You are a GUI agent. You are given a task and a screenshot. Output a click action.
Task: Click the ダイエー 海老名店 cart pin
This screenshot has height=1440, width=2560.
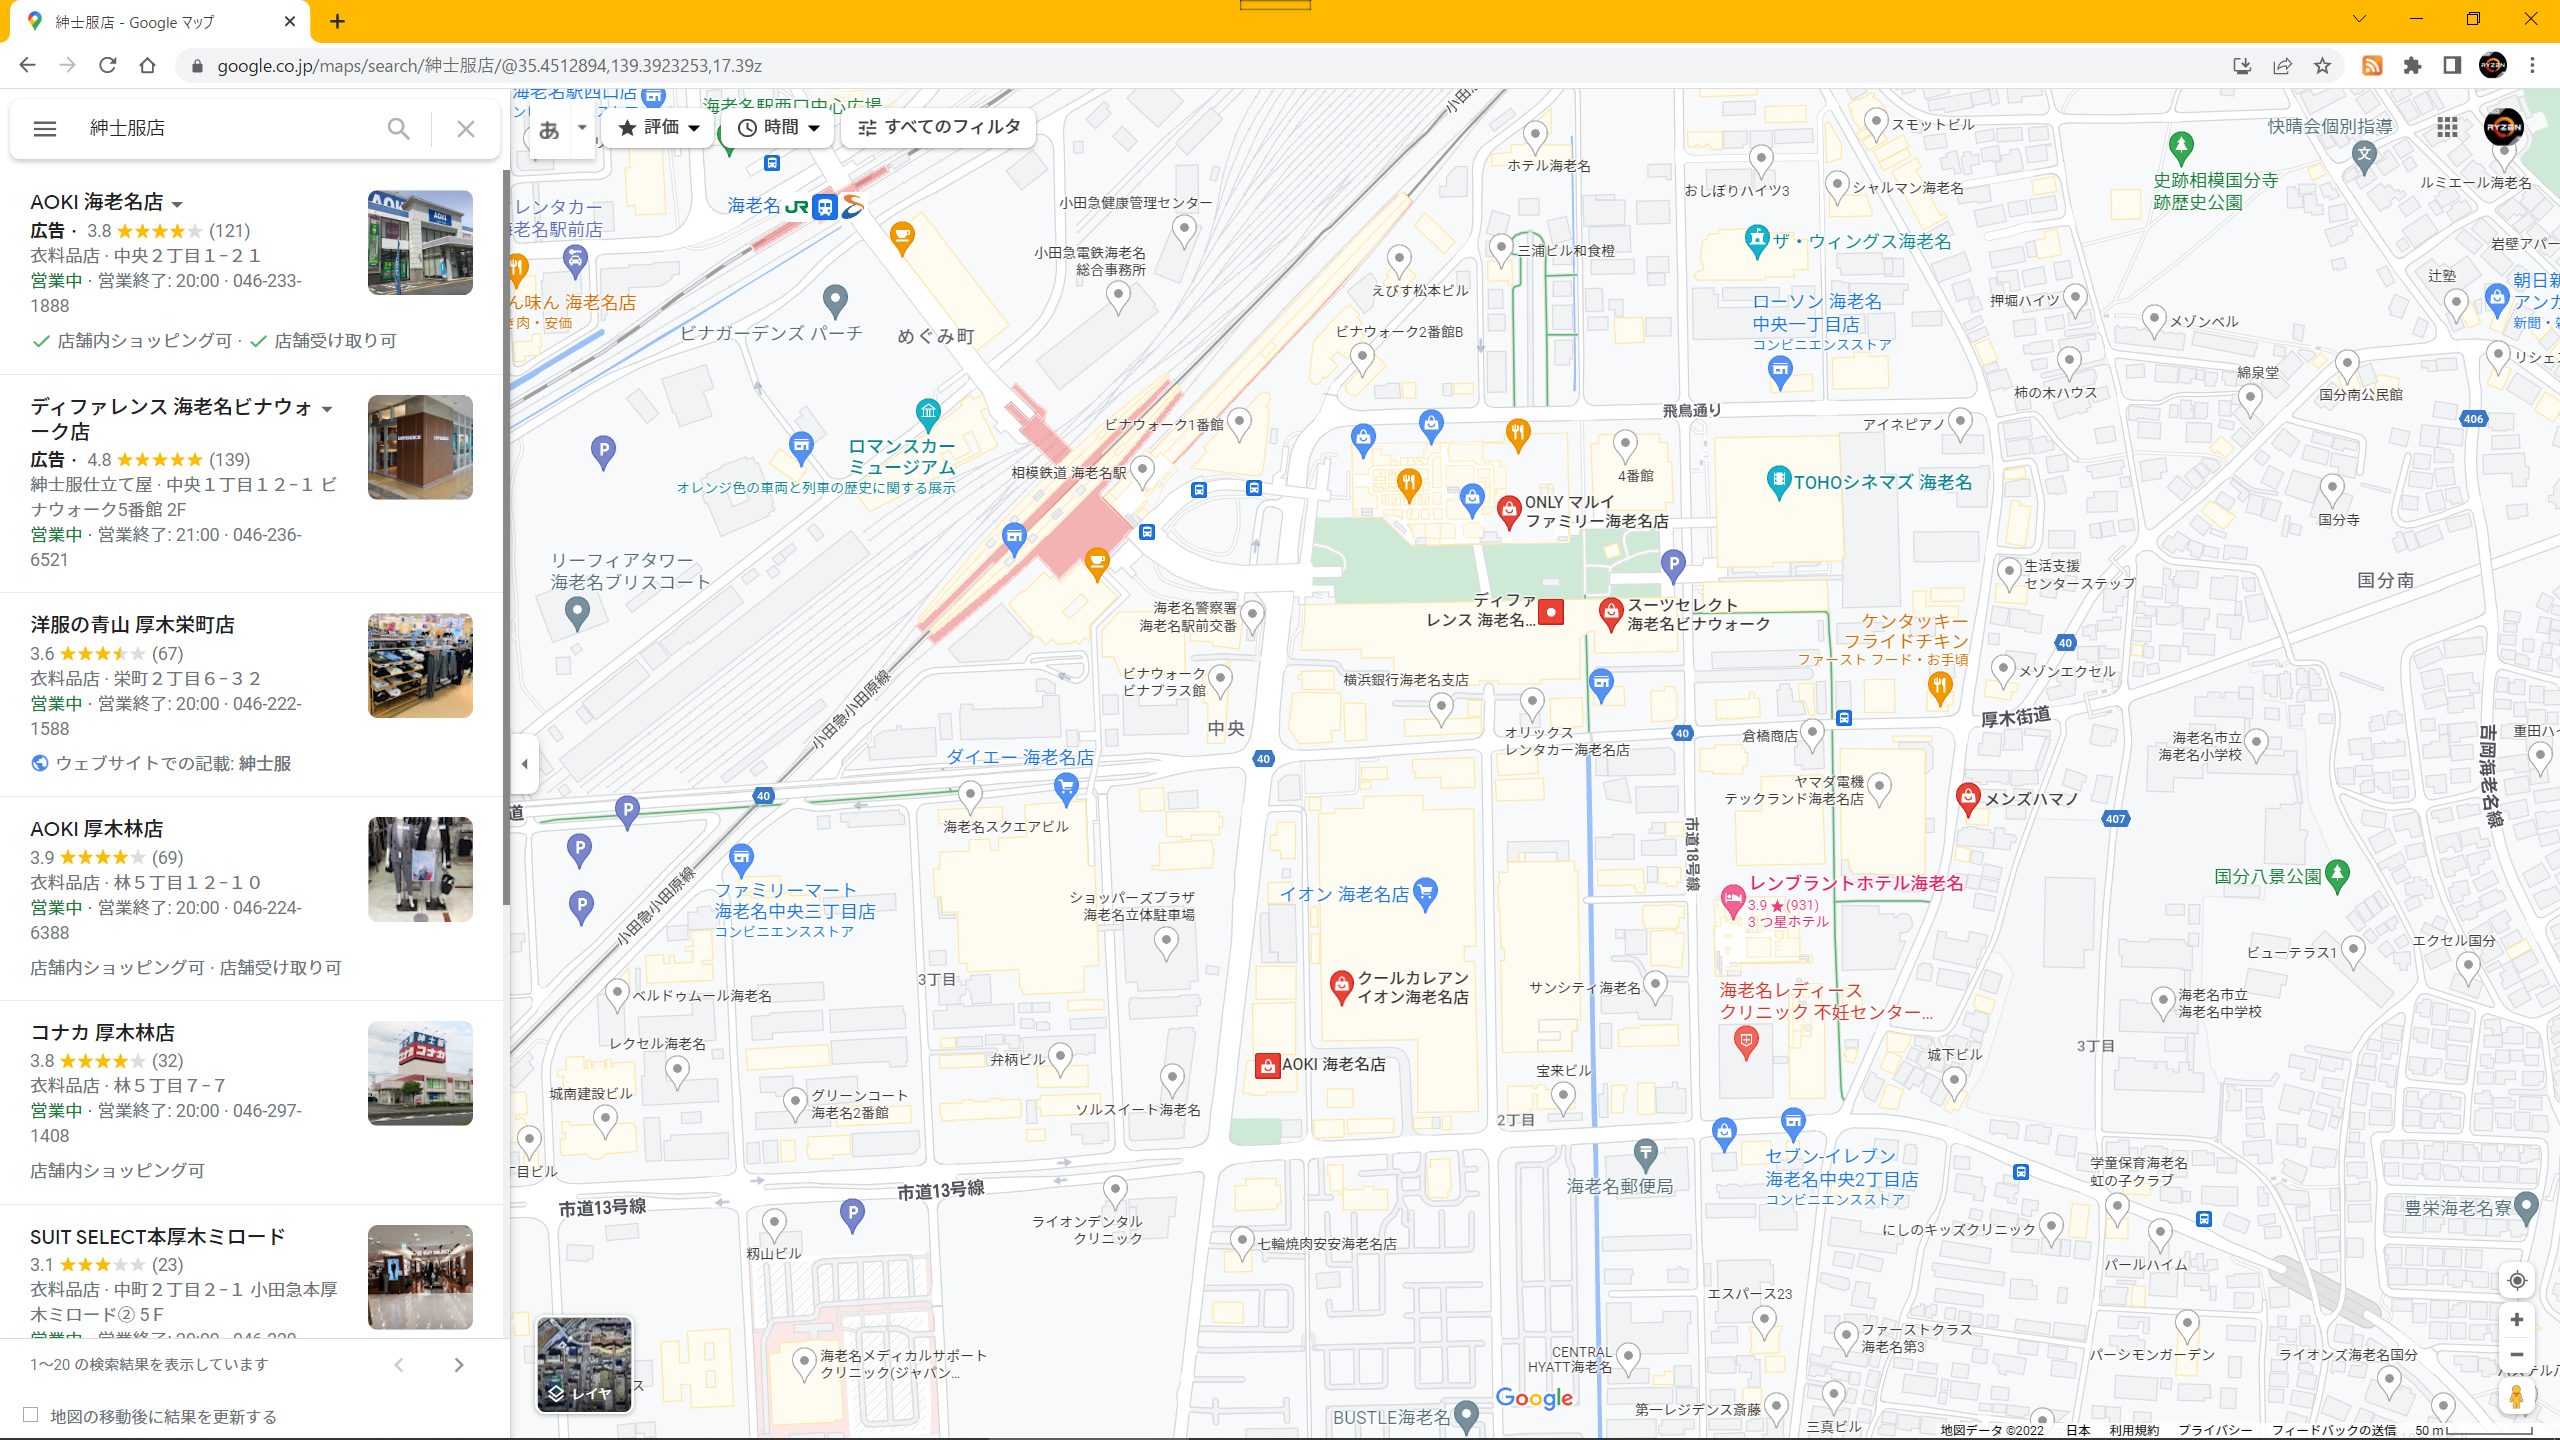(1066, 789)
